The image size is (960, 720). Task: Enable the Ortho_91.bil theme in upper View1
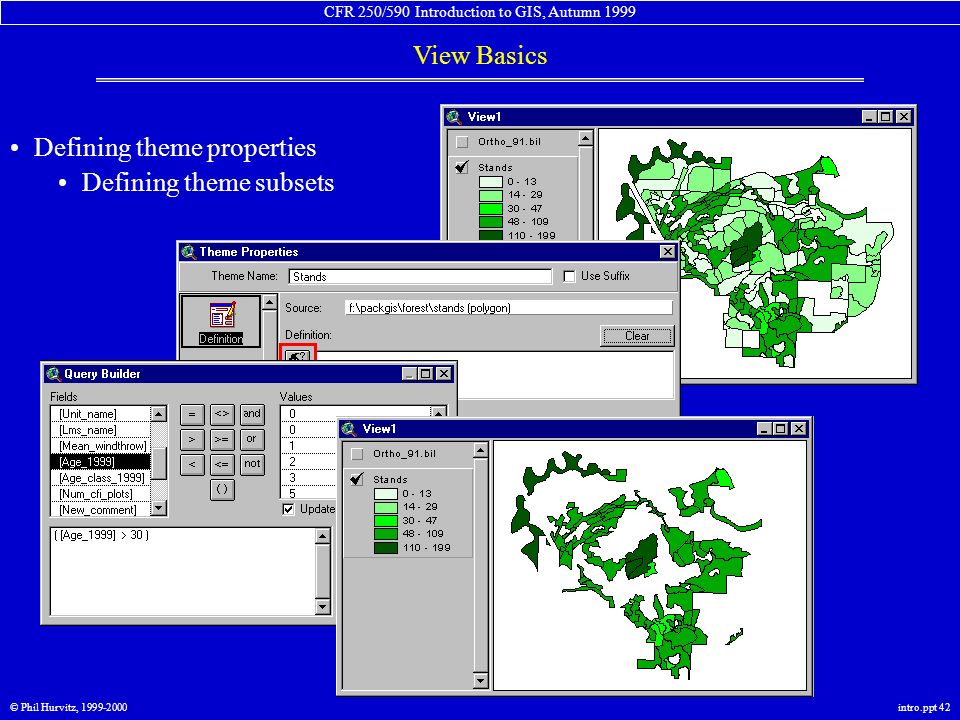(x=462, y=142)
